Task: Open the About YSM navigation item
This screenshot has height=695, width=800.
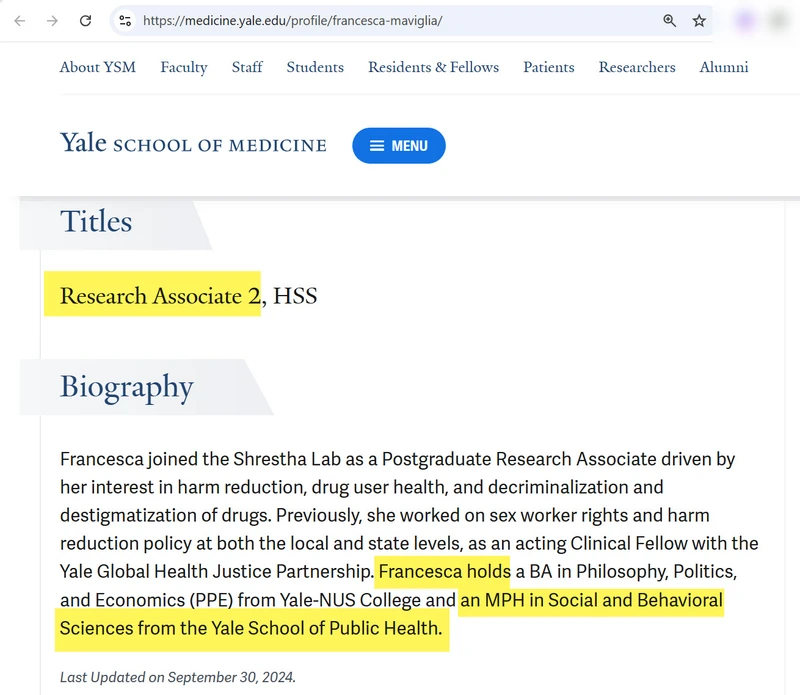Action: tap(98, 67)
